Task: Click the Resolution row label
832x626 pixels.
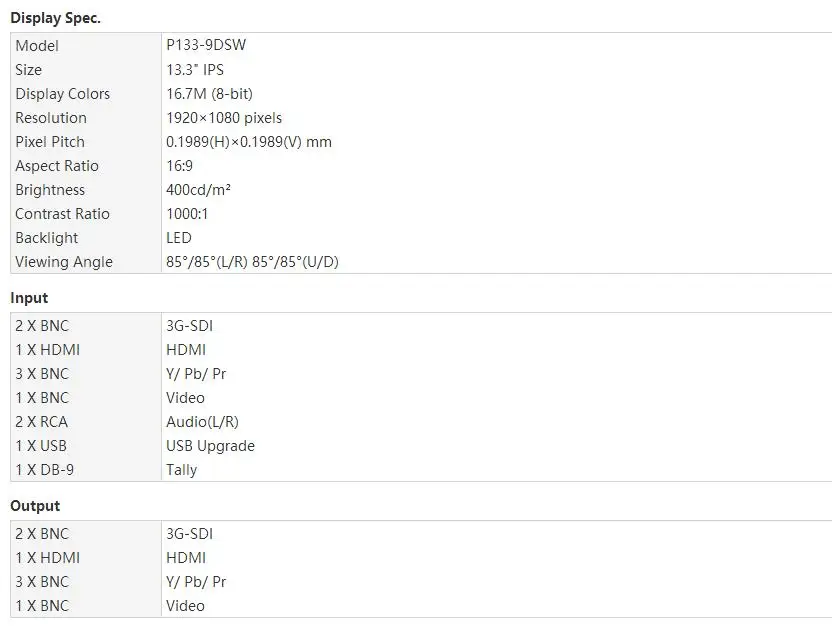Action: 51,118
